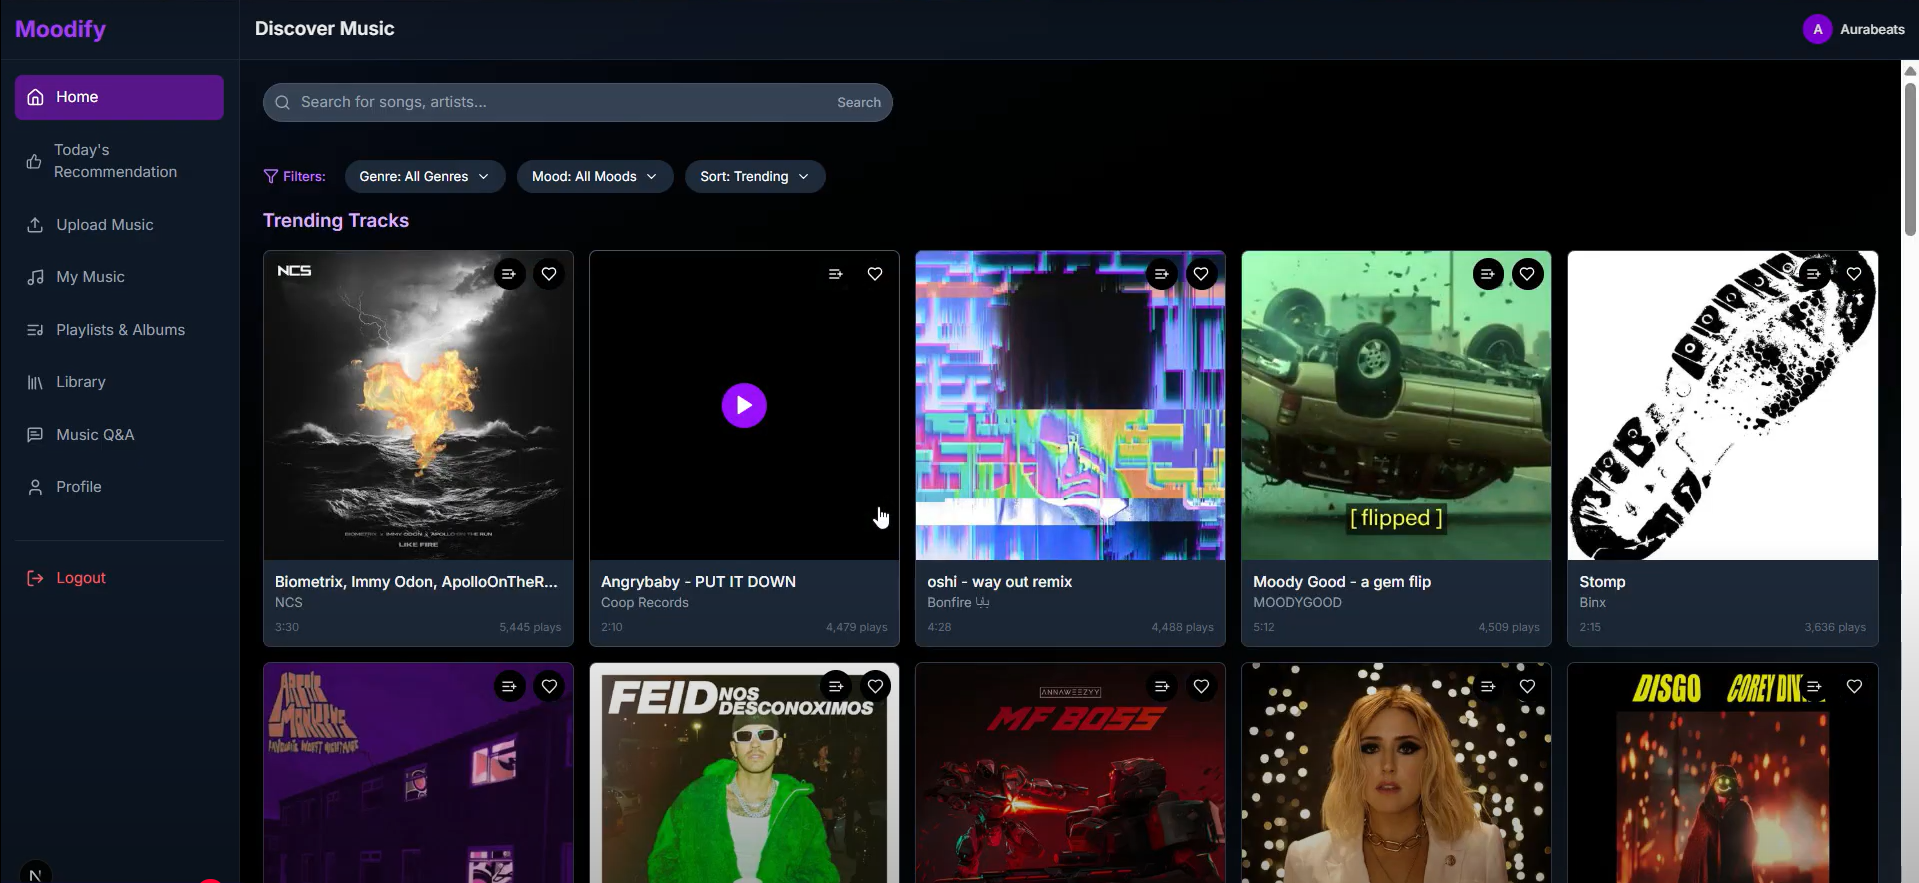Viewport: 1919px width, 883px height.
Task: Open Music Q&A page
Action: tap(119, 435)
